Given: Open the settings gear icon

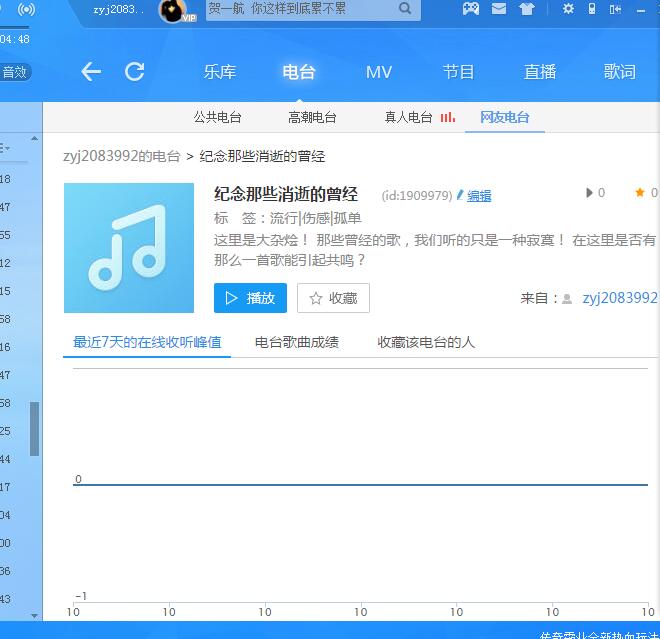Looking at the screenshot, I should (568, 8).
